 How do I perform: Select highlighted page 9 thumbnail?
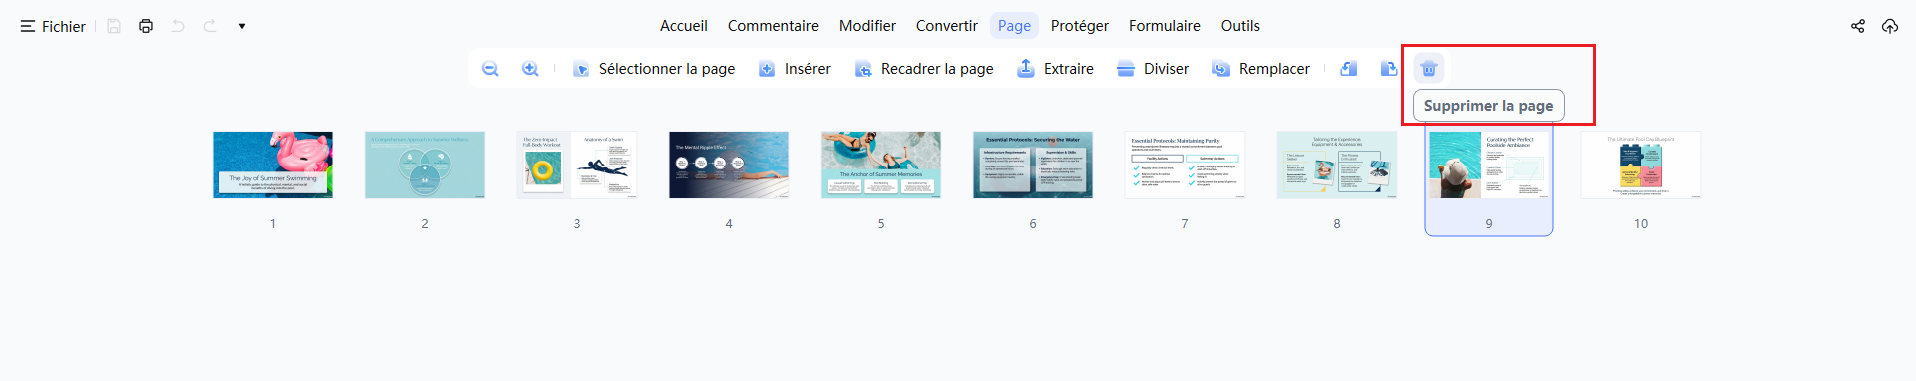pyautogui.click(x=1489, y=165)
